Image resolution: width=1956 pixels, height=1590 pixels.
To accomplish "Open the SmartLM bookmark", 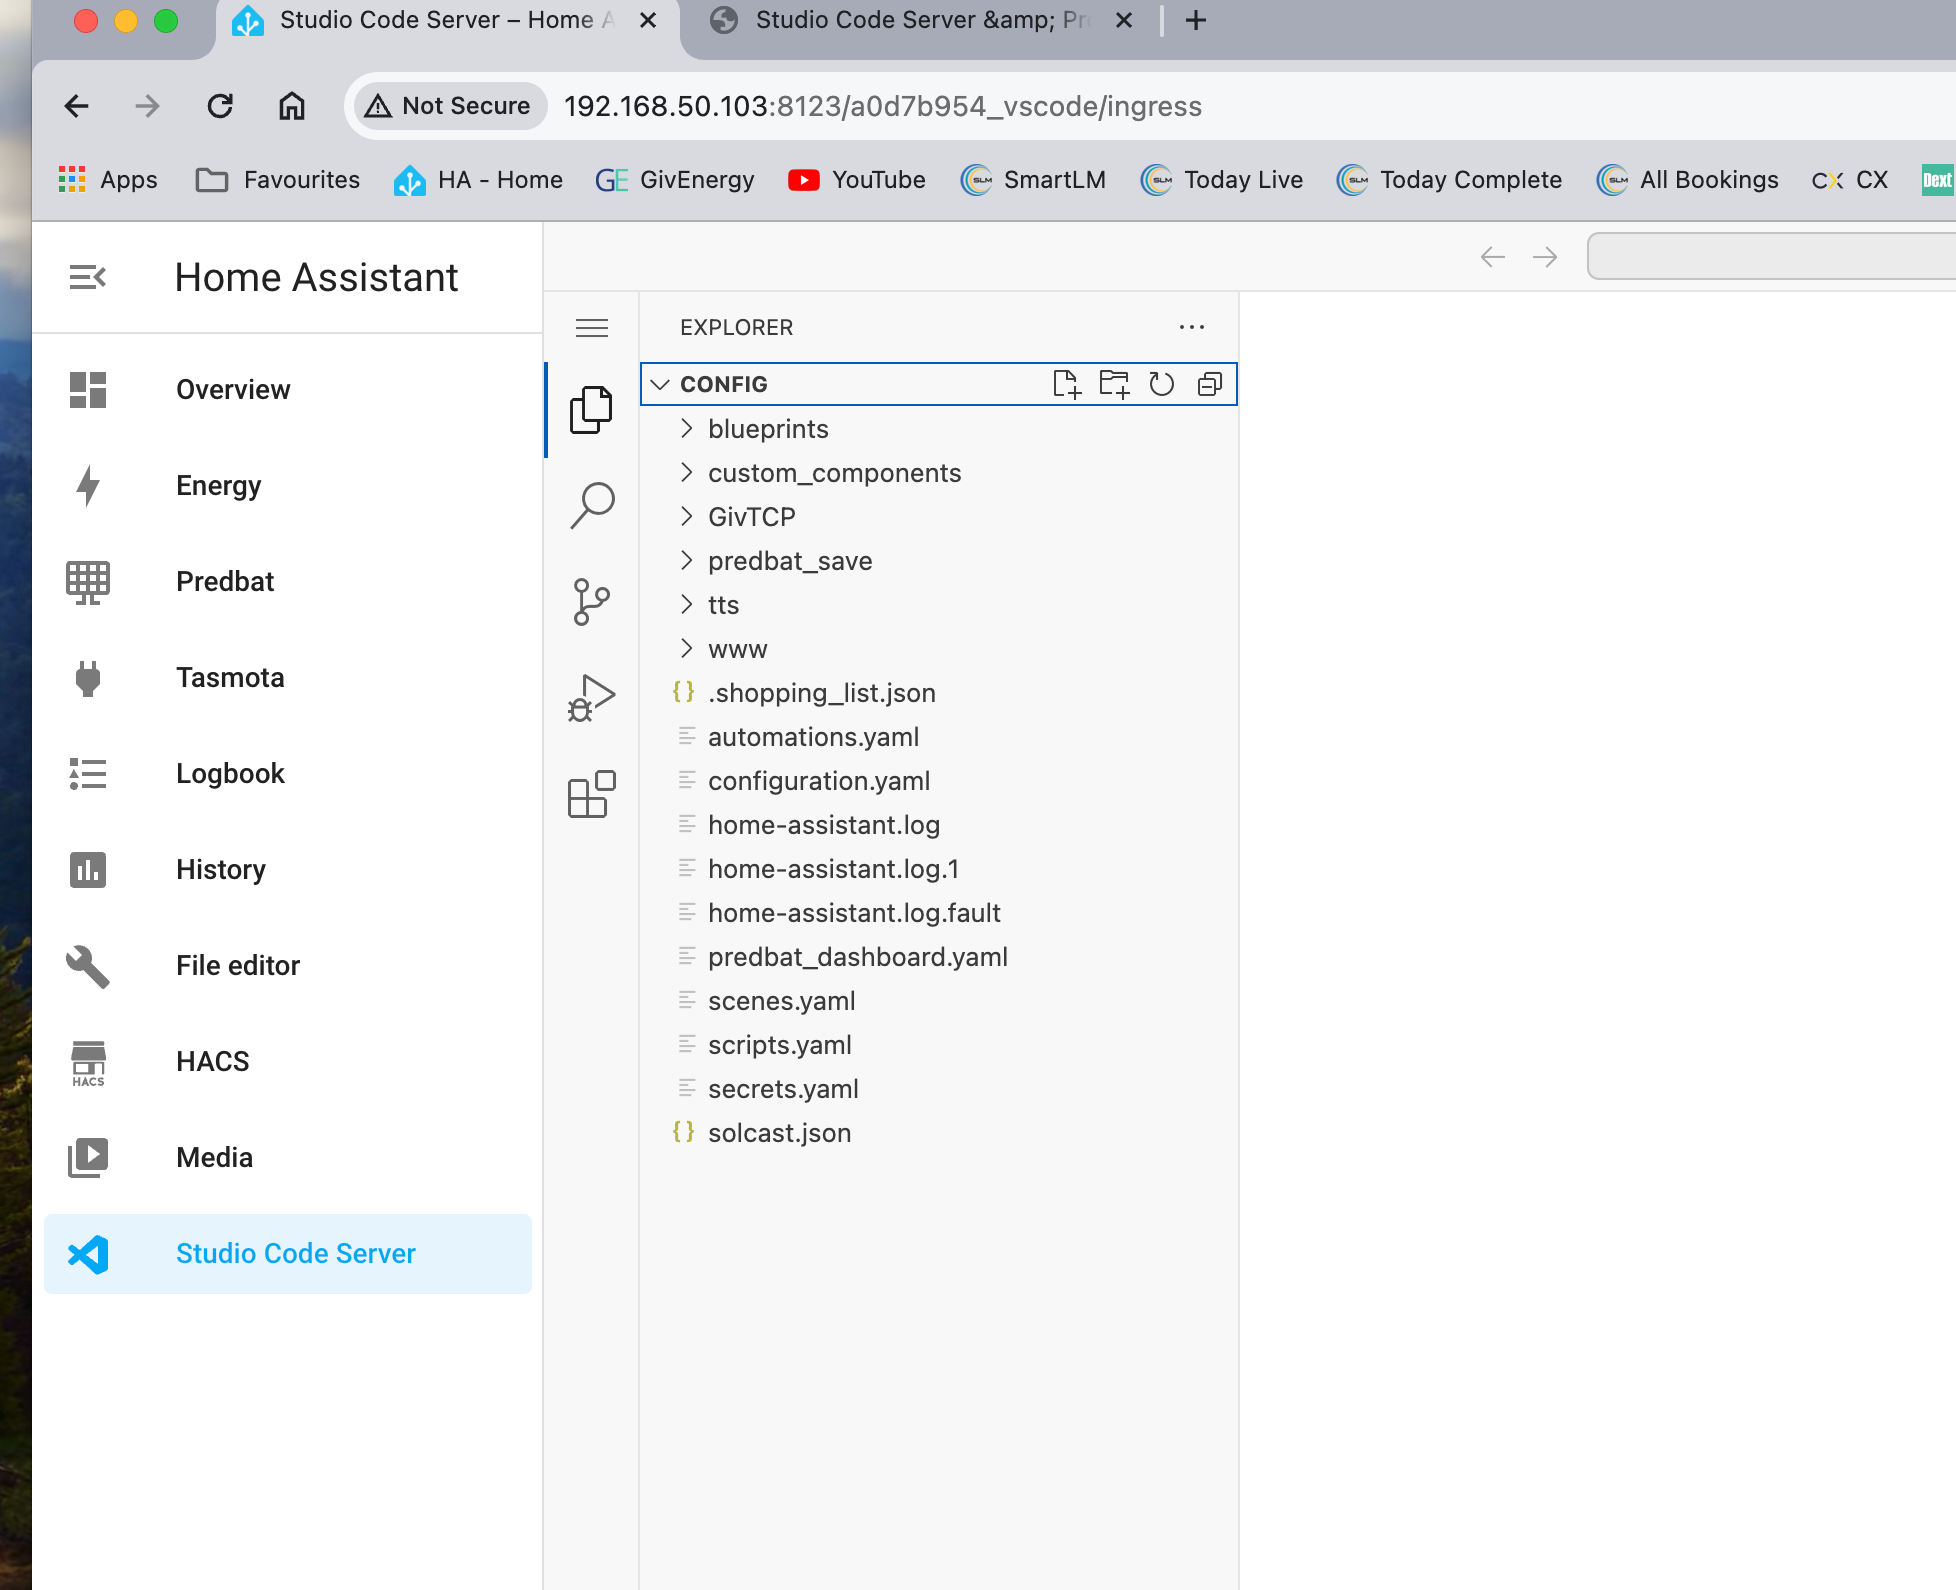I will coord(1033,180).
